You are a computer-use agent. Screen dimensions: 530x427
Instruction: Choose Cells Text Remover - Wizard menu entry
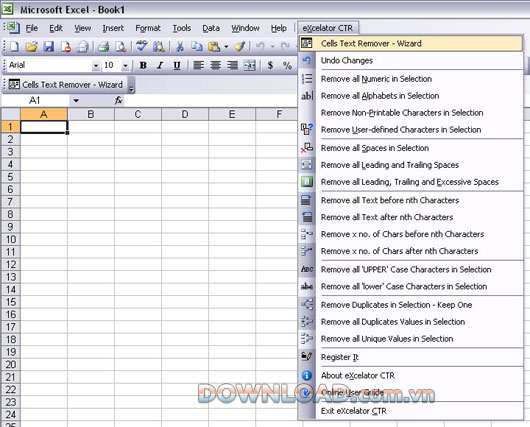(411, 43)
